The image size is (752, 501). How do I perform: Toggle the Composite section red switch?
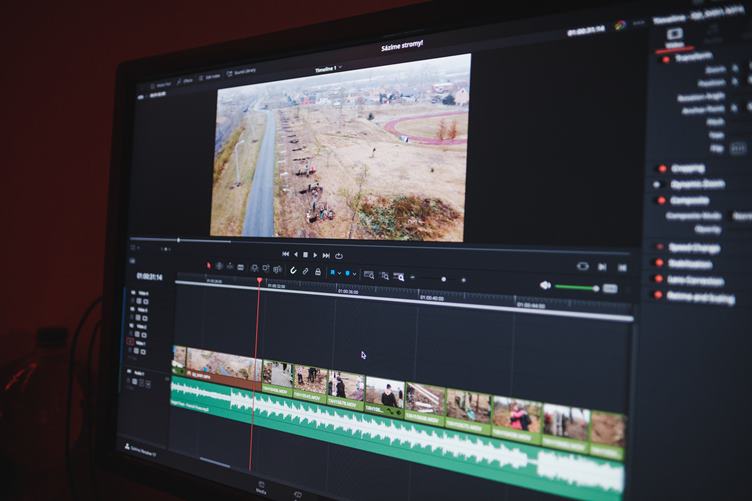(x=661, y=200)
